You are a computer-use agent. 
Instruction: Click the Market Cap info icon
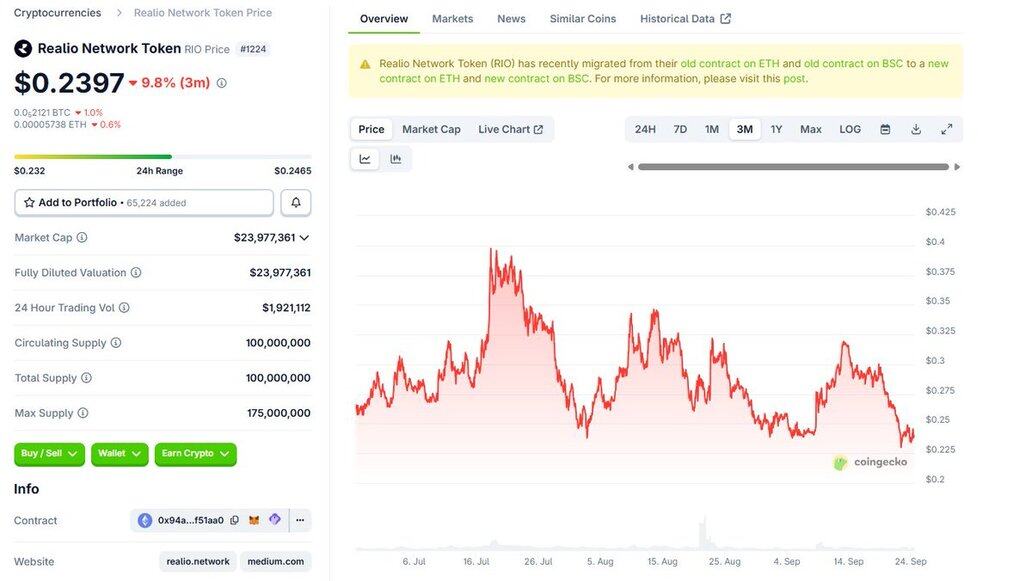pyautogui.click(x=82, y=238)
